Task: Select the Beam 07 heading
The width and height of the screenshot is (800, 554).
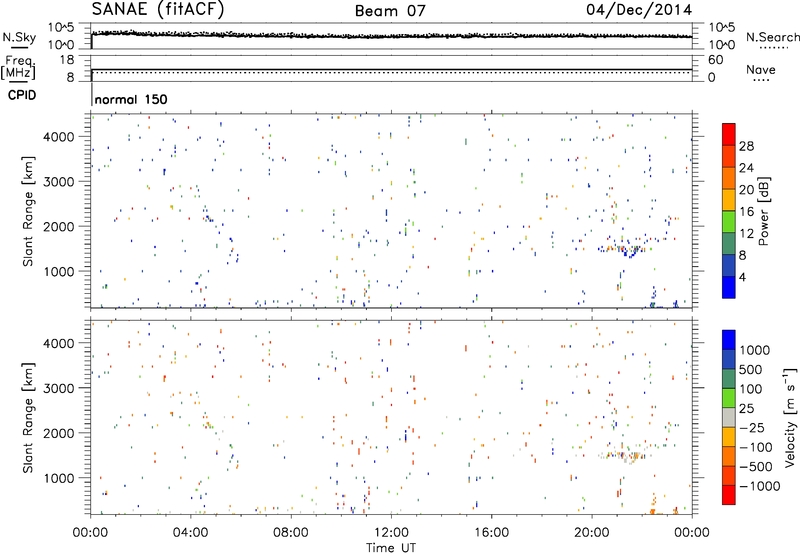Action: coord(390,11)
